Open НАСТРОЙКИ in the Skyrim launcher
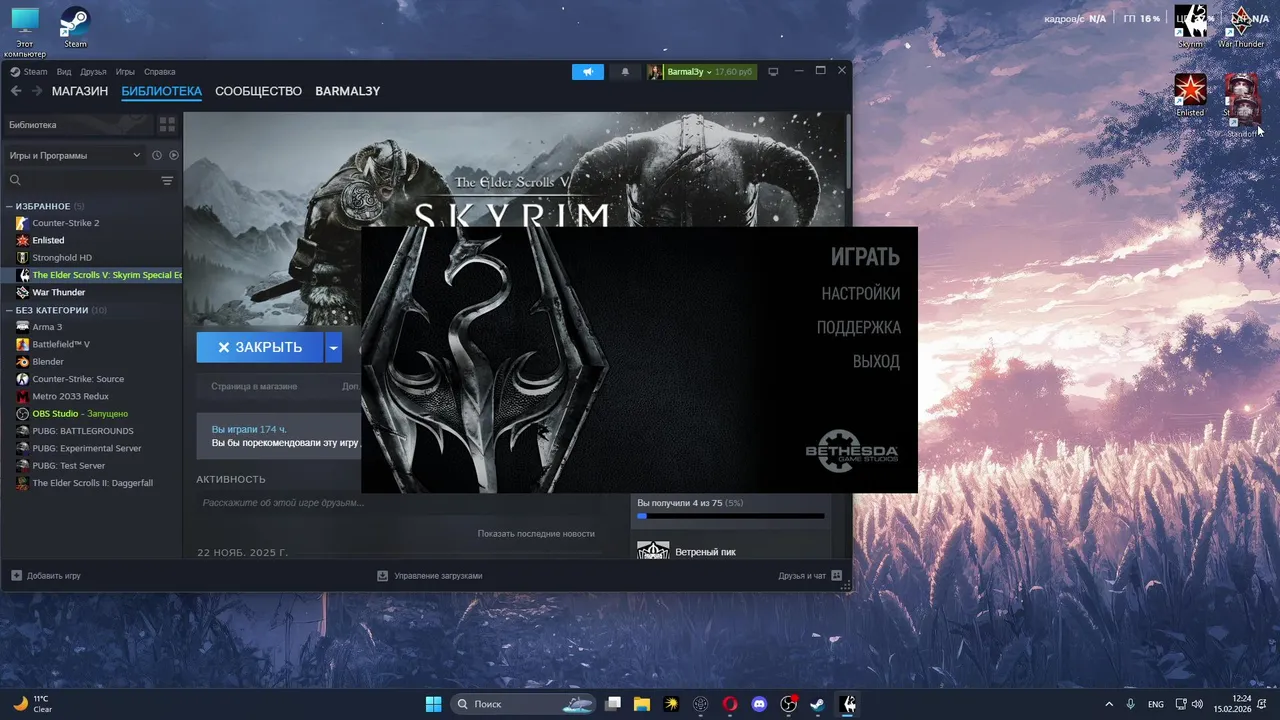This screenshot has width=1280, height=720. click(x=861, y=293)
